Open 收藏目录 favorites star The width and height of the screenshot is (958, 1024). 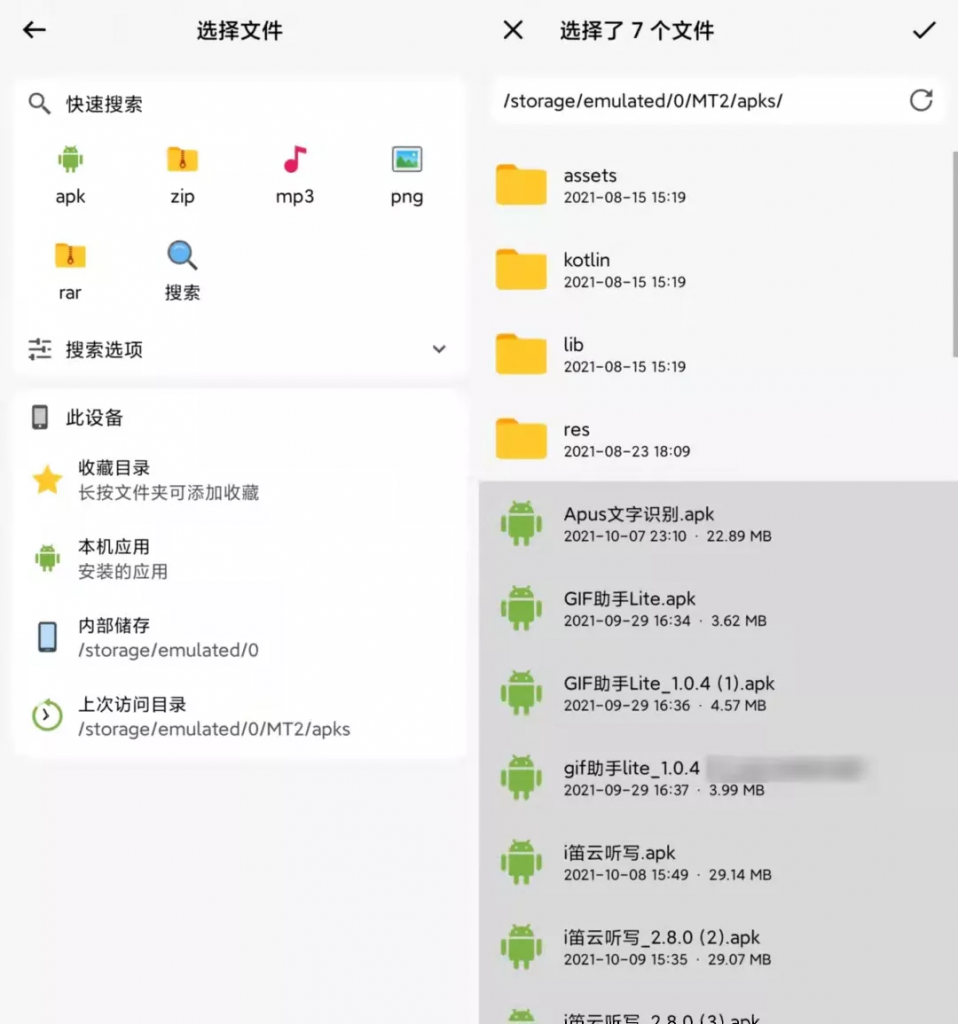point(48,479)
